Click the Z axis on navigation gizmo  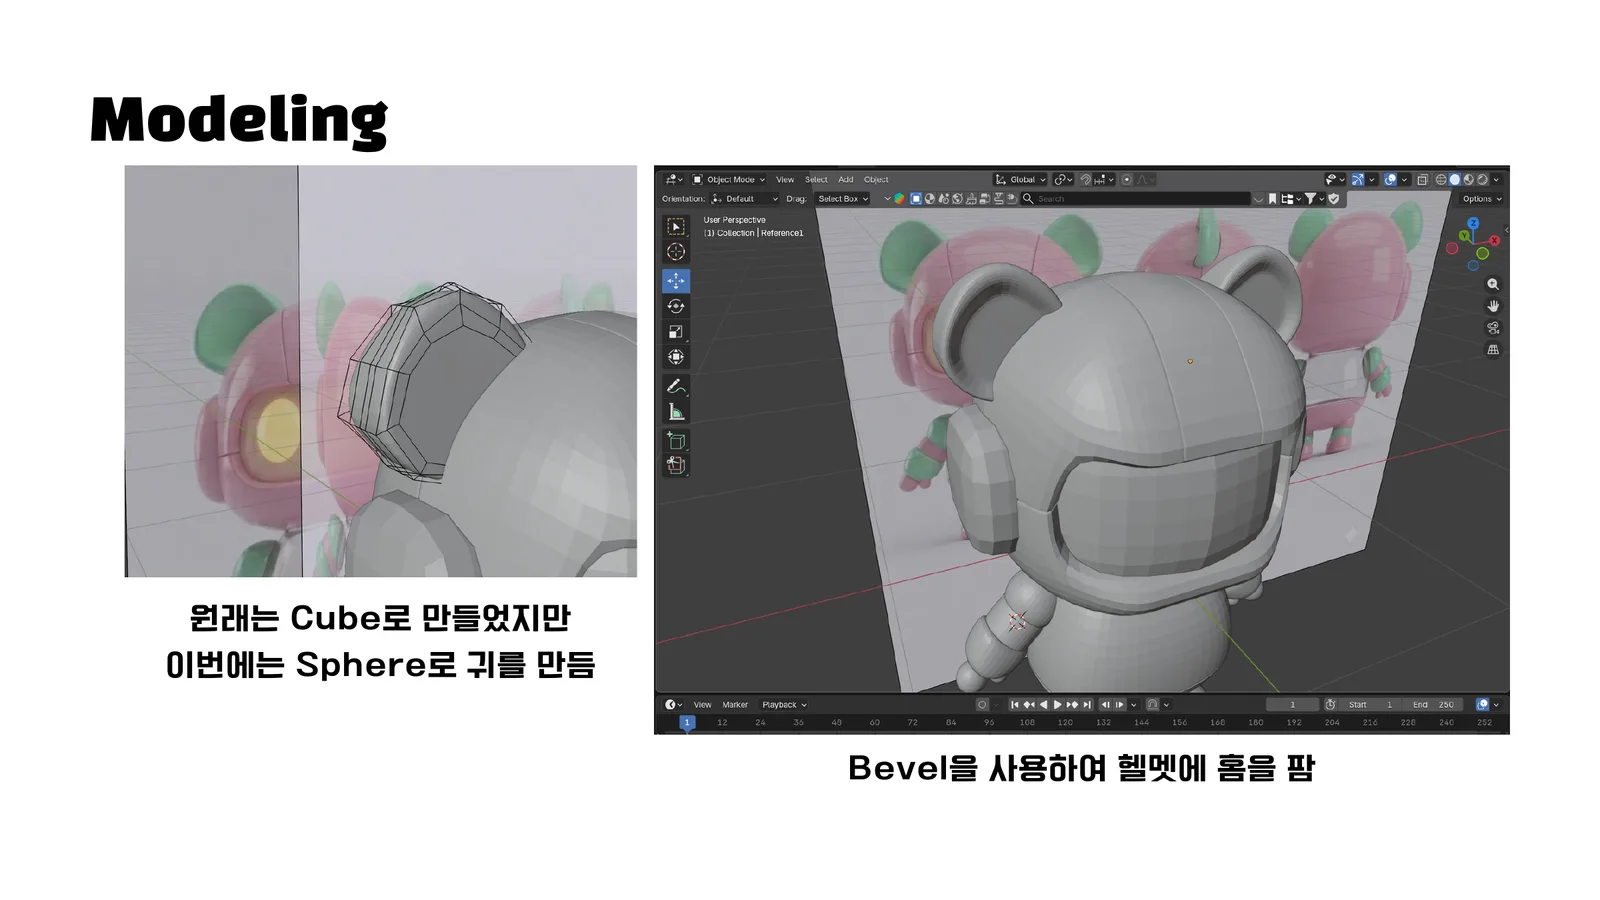click(1473, 223)
